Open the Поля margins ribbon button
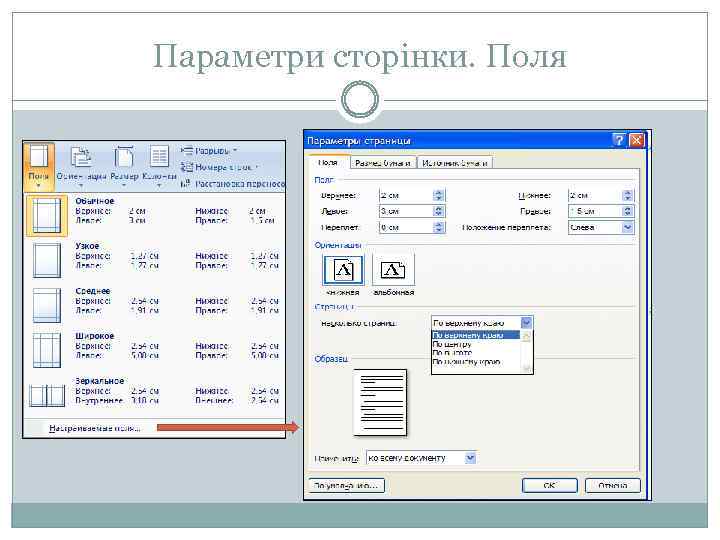720x540 pixels. click(x=39, y=166)
